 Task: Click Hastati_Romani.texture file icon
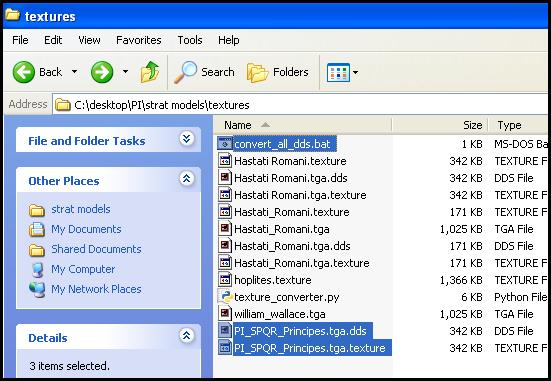tap(225, 212)
